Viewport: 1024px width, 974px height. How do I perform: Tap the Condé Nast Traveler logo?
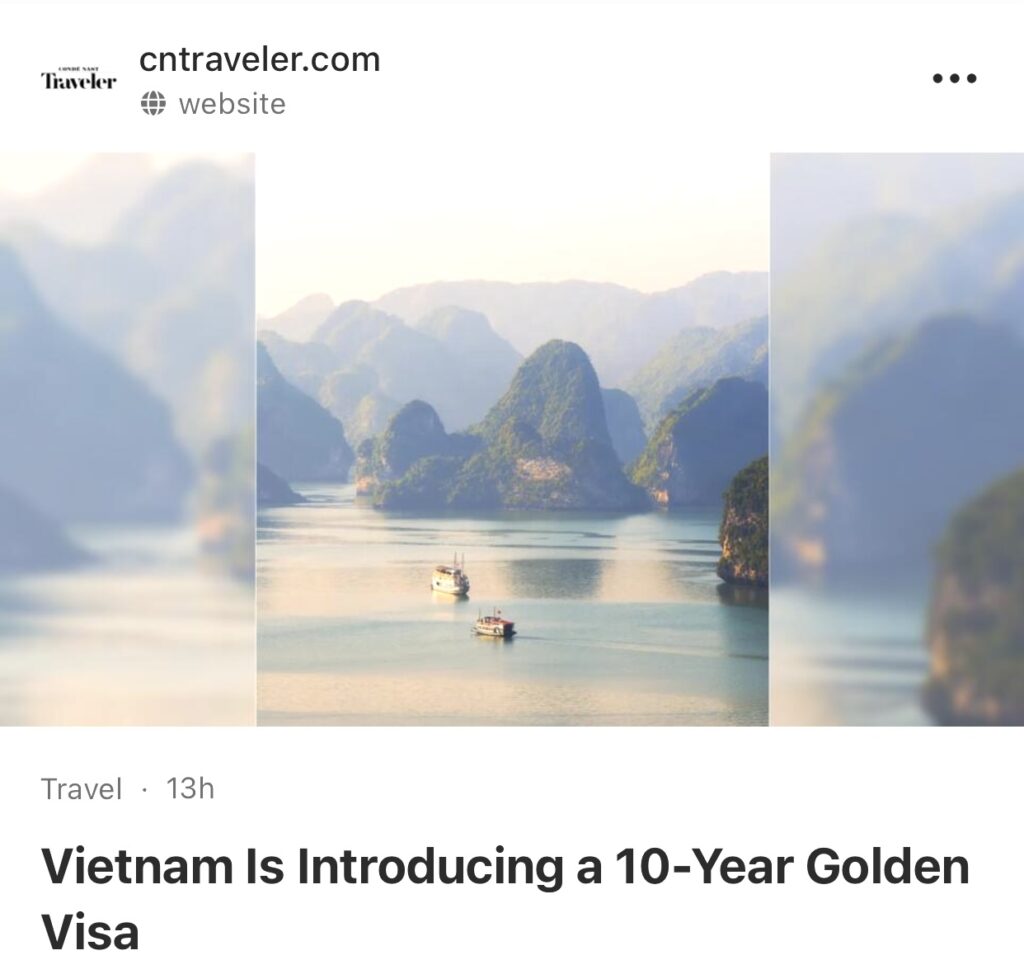[78, 78]
